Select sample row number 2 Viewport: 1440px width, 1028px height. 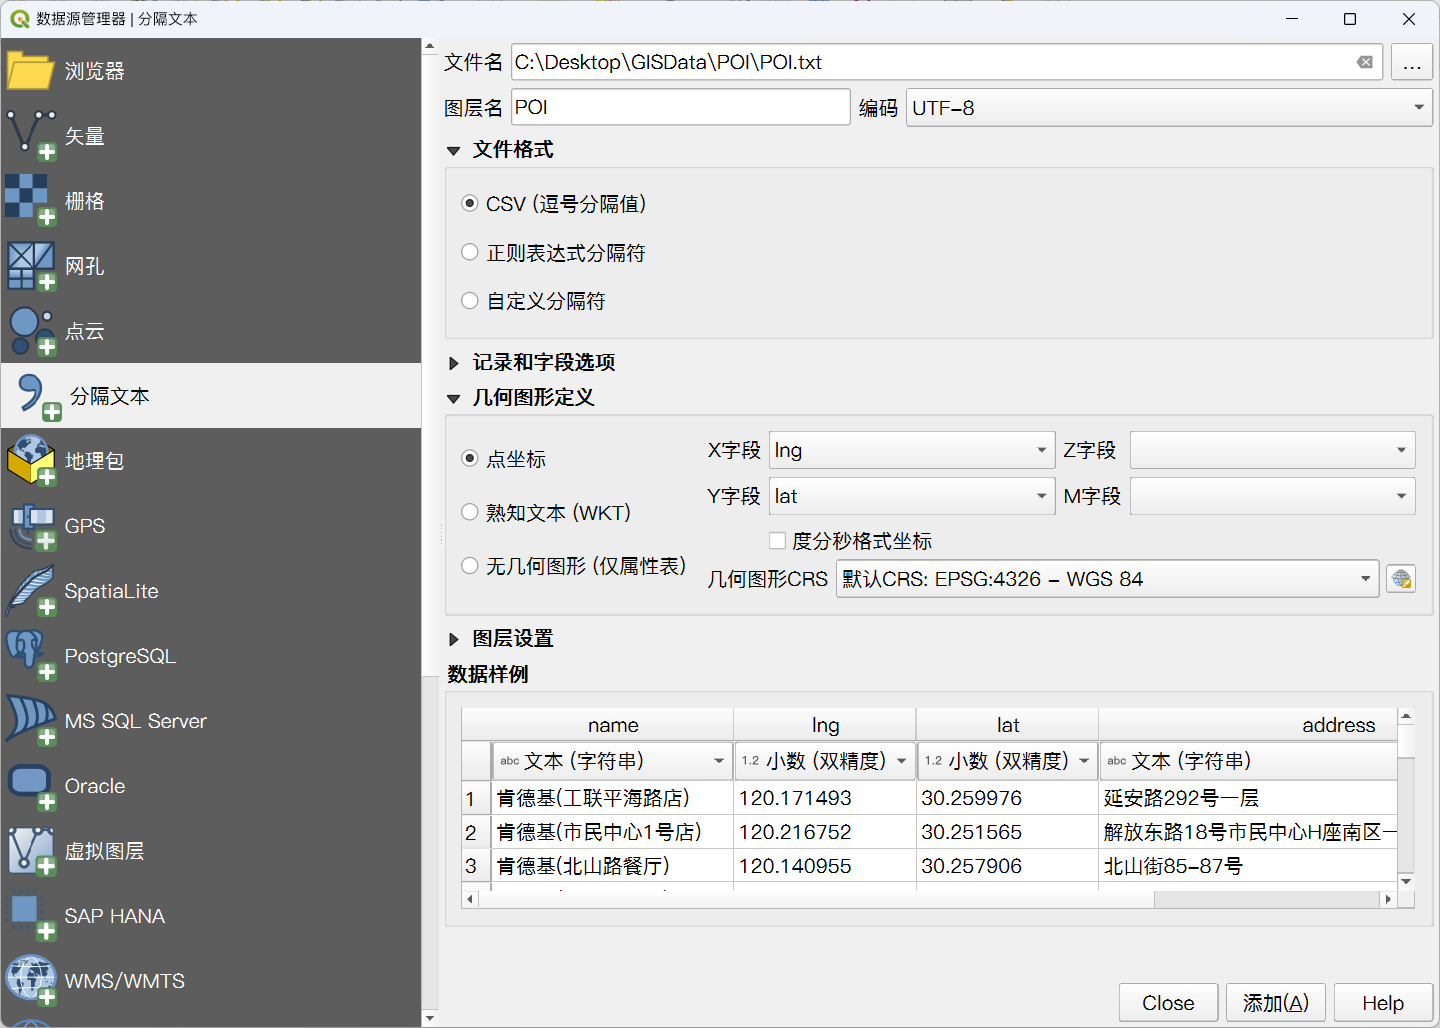(x=477, y=832)
